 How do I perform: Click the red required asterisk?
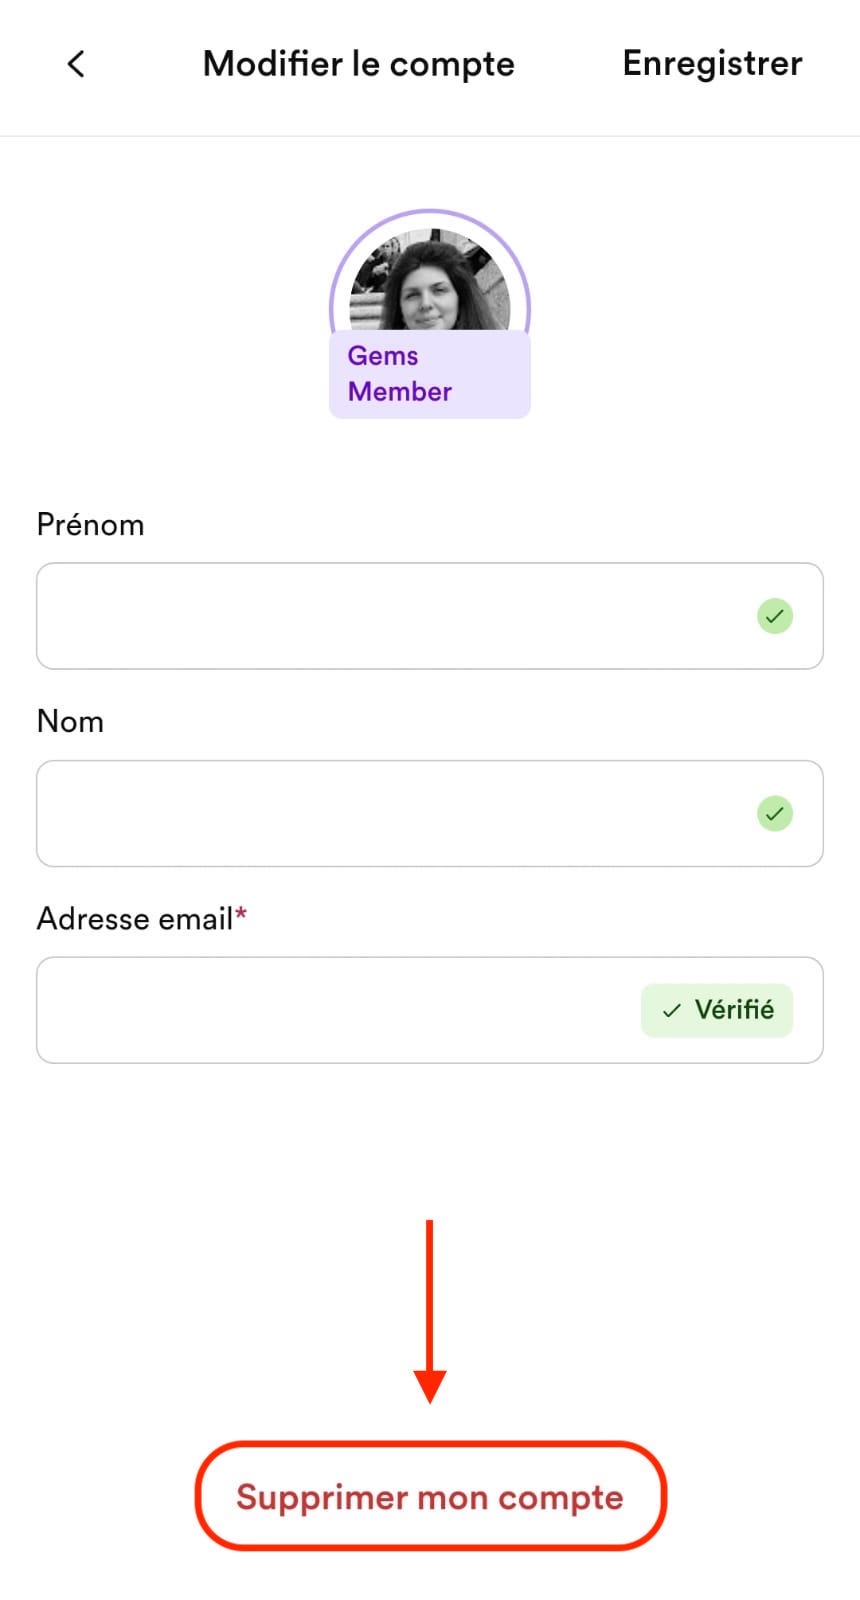coord(241,912)
